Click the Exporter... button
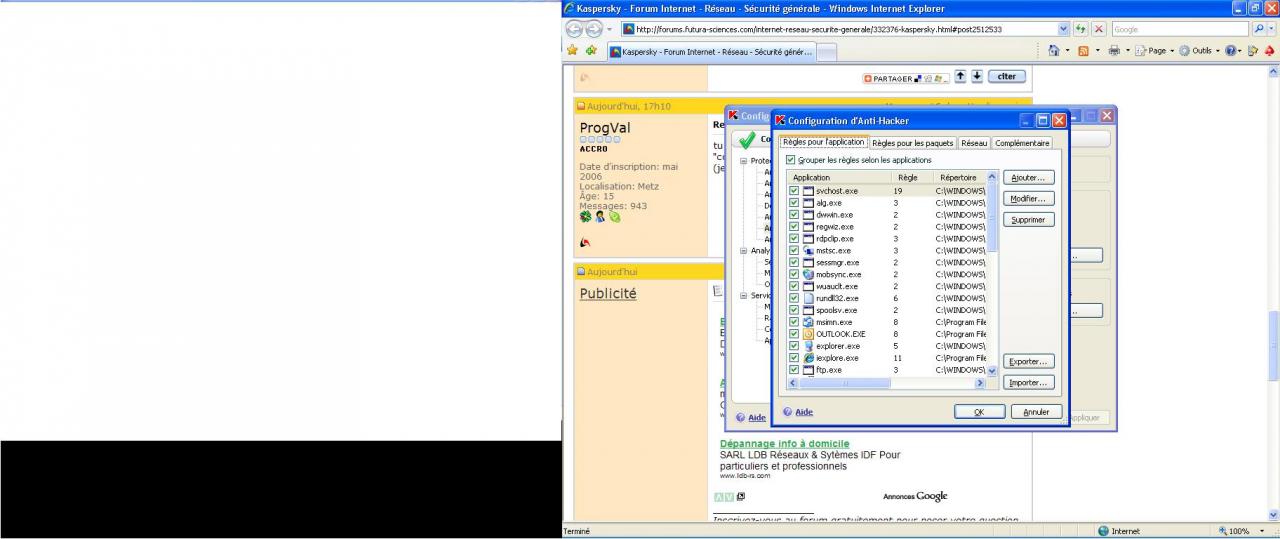Screen dimensions: 1280x539 pyautogui.click(x=1029, y=361)
